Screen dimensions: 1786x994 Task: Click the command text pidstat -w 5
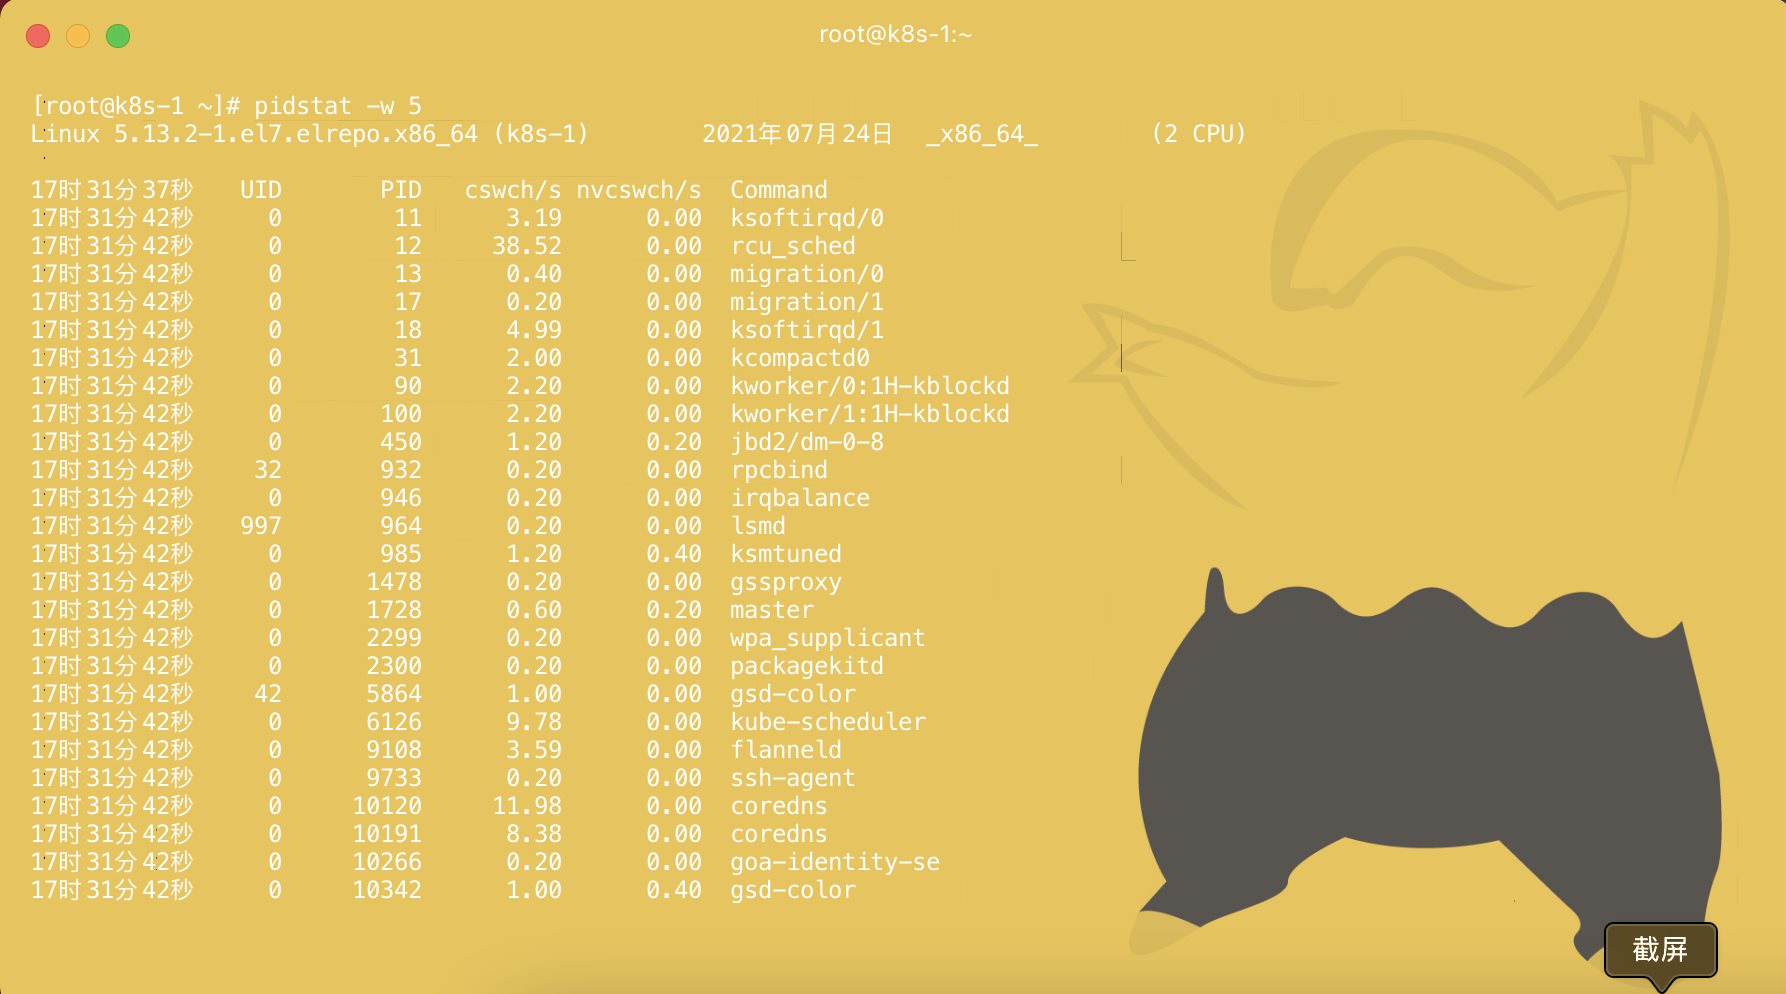click(x=338, y=106)
